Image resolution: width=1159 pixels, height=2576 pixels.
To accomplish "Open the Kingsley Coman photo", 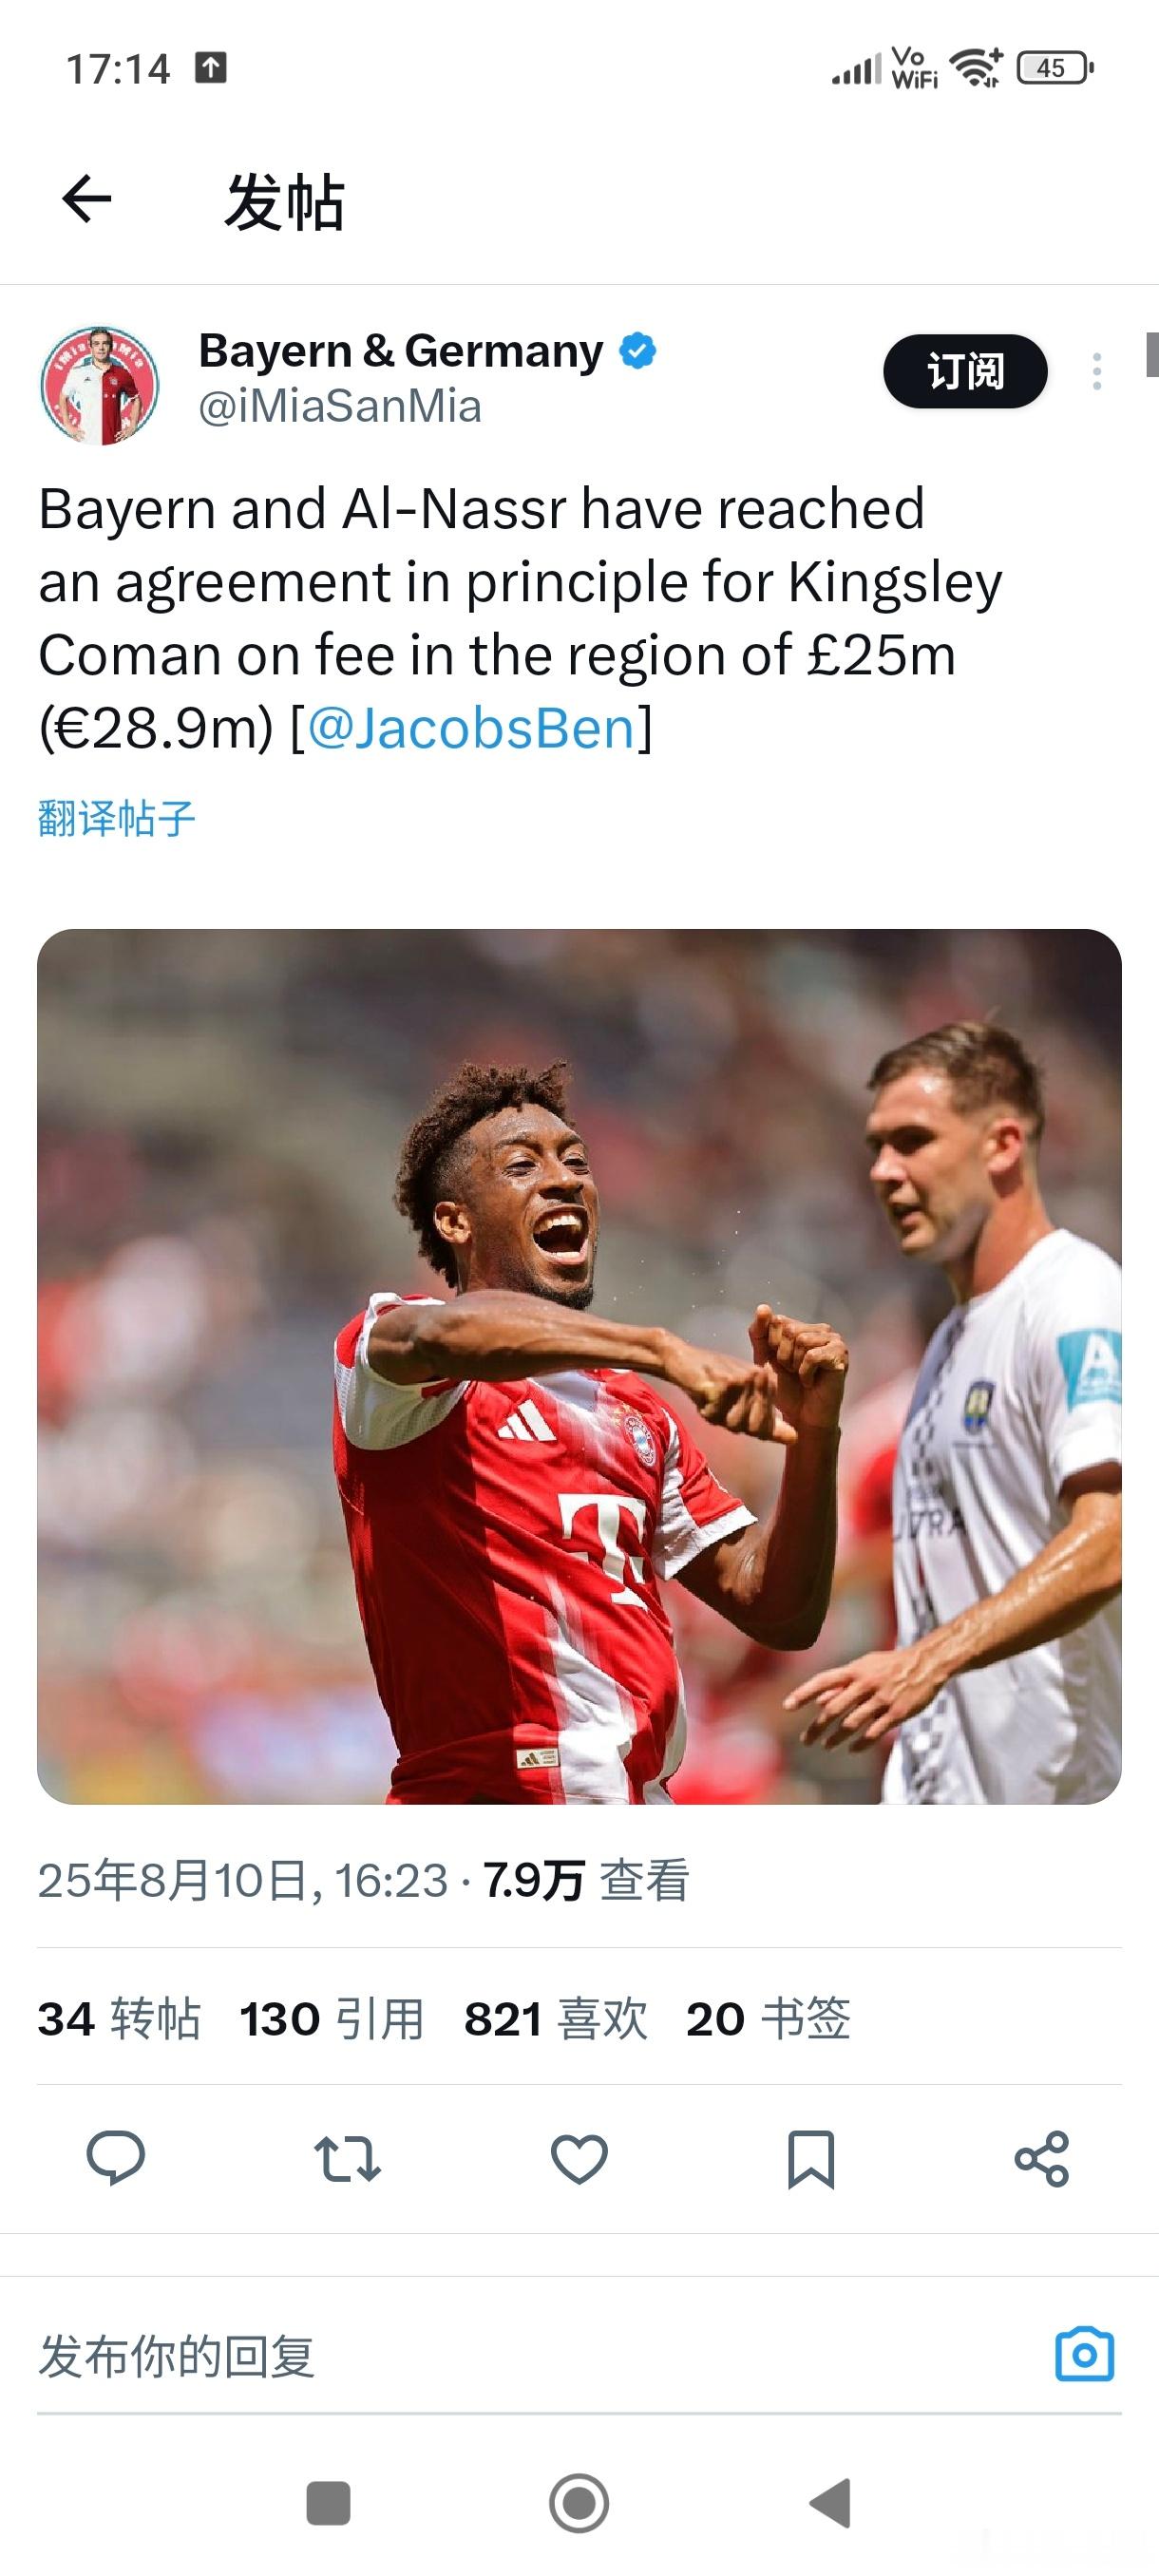I will click(579, 1366).
